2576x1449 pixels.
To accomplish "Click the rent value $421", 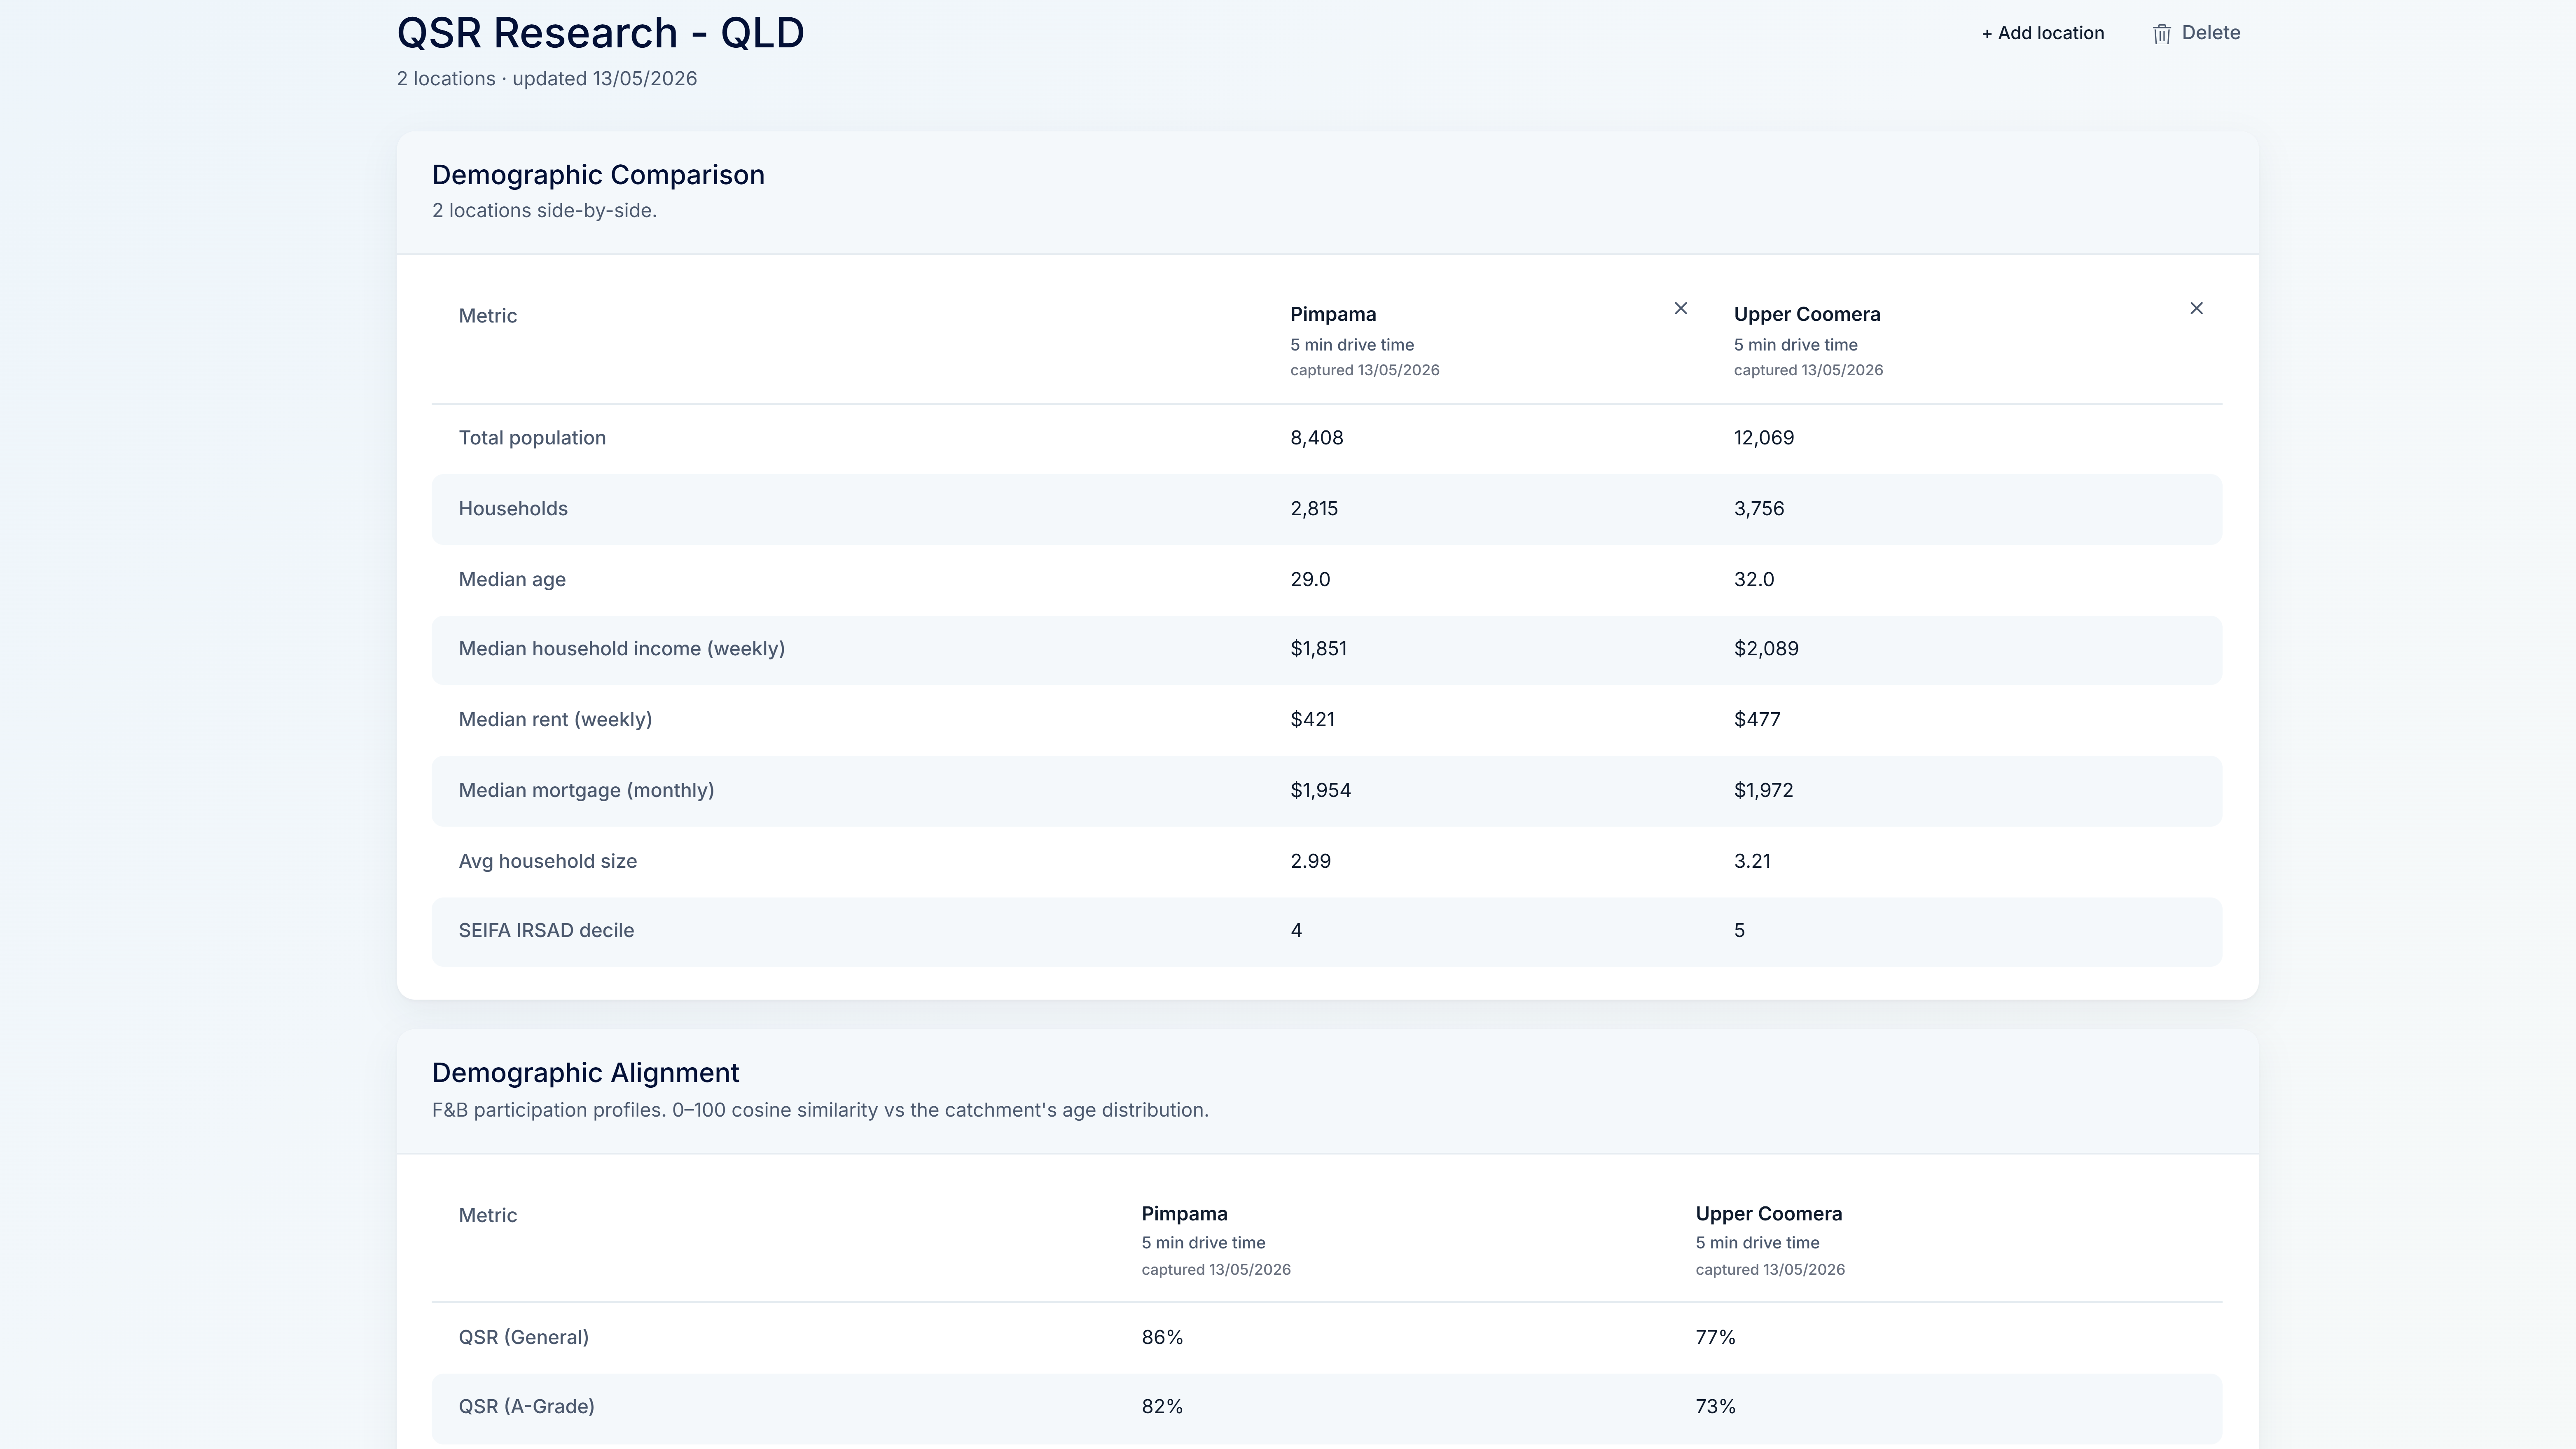I will coord(1312,720).
